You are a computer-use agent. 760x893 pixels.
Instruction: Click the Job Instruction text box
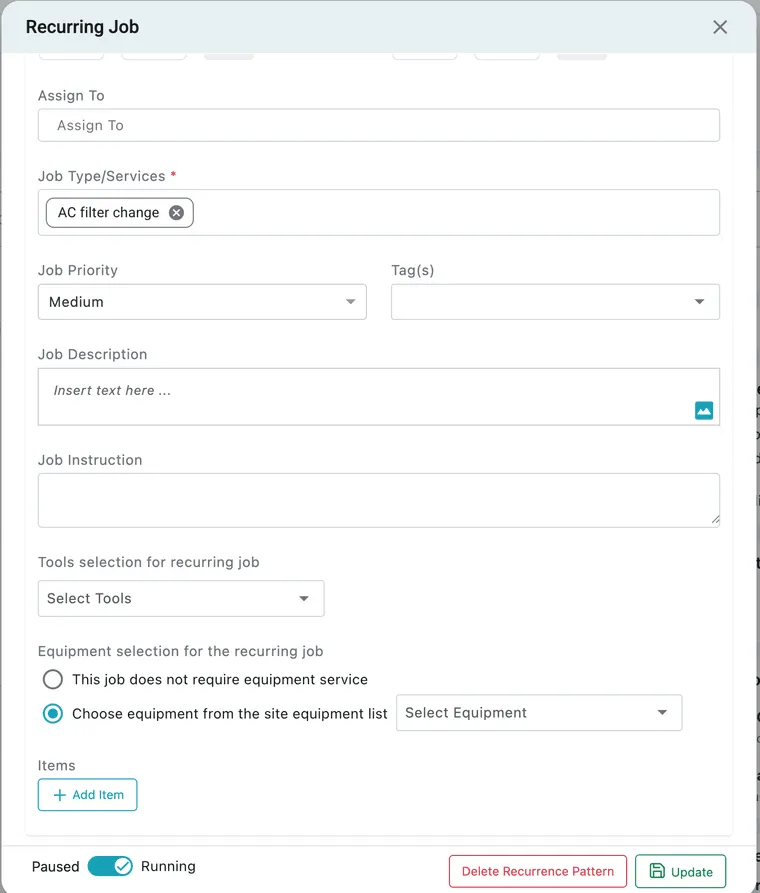pyautogui.click(x=379, y=500)
